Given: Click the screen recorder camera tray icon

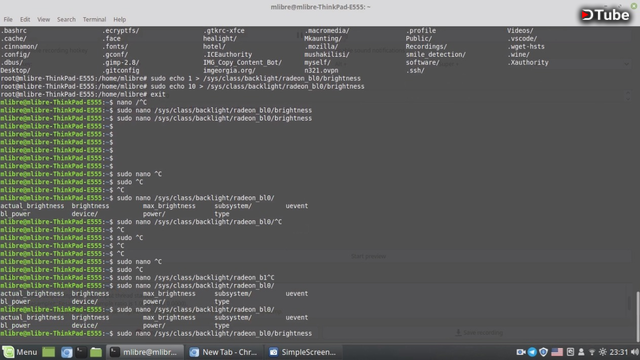Looking at the screenshot, I should [x=520, y=352].
